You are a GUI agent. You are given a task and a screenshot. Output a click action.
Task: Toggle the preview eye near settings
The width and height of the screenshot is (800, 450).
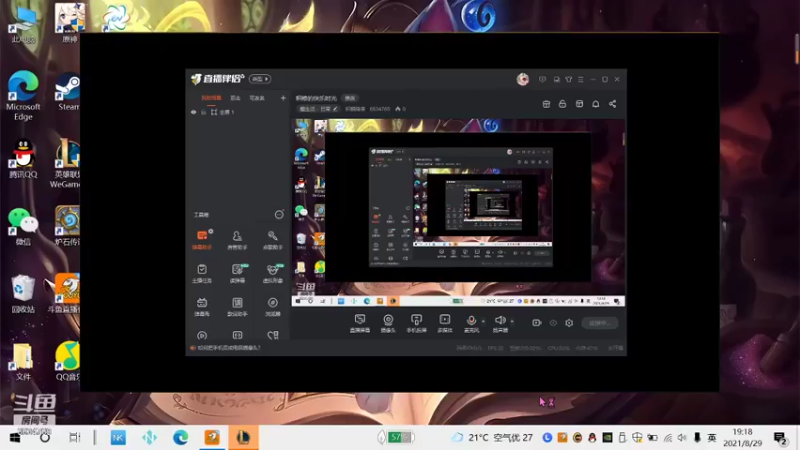(553, 323)
